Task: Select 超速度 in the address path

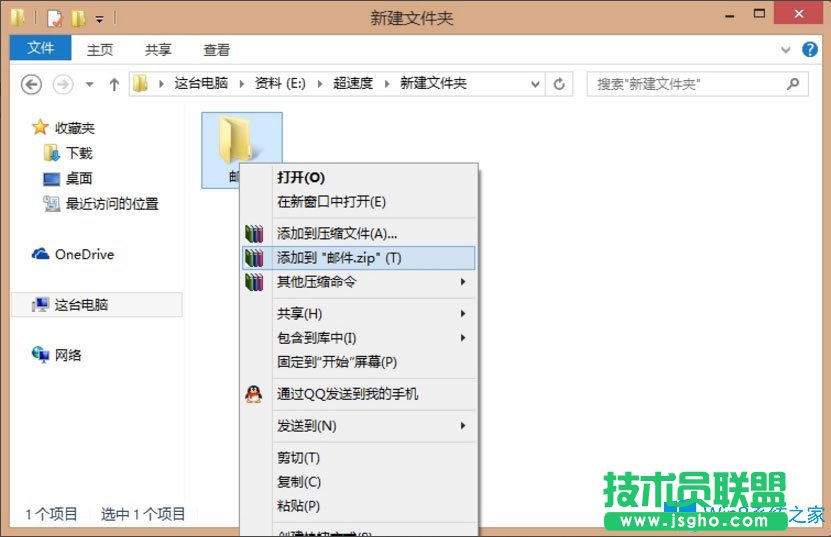Action: 353,83
